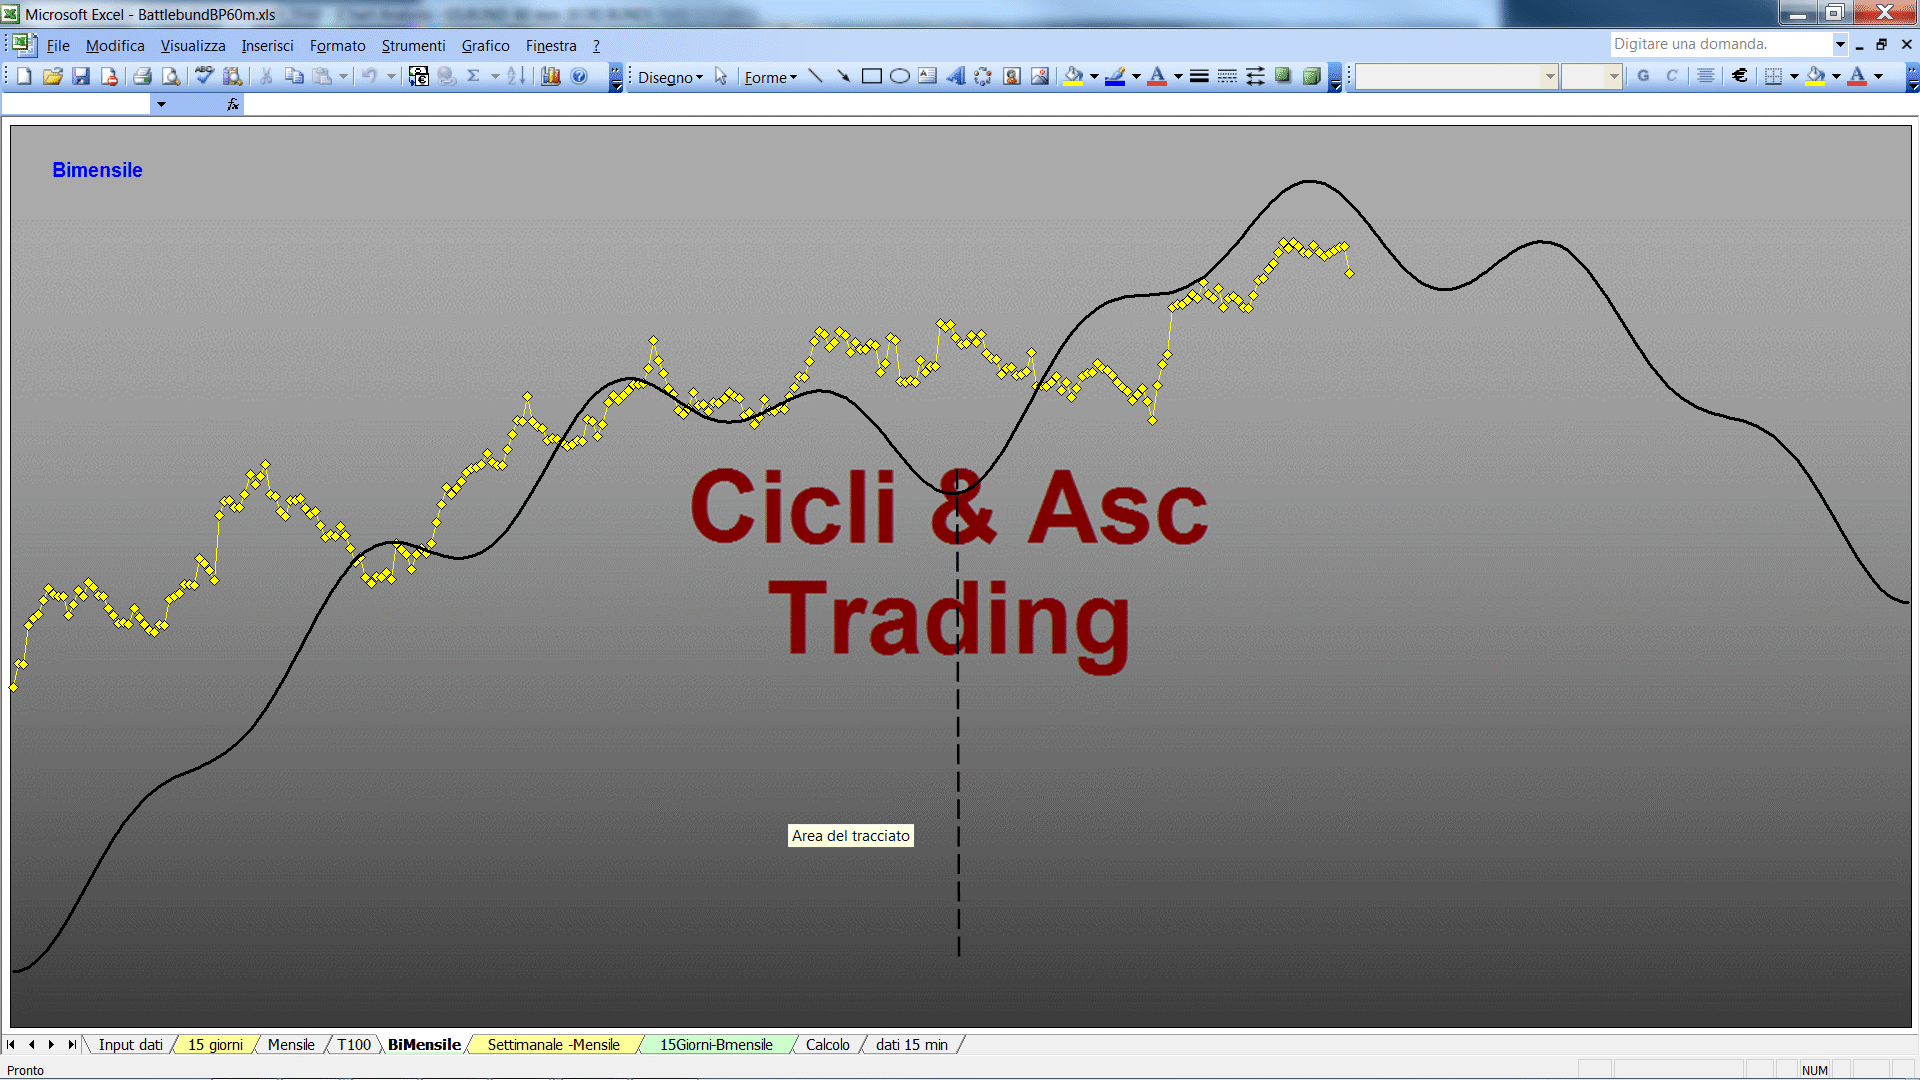Expand the Forme shapes menu

tap(770, 77)
